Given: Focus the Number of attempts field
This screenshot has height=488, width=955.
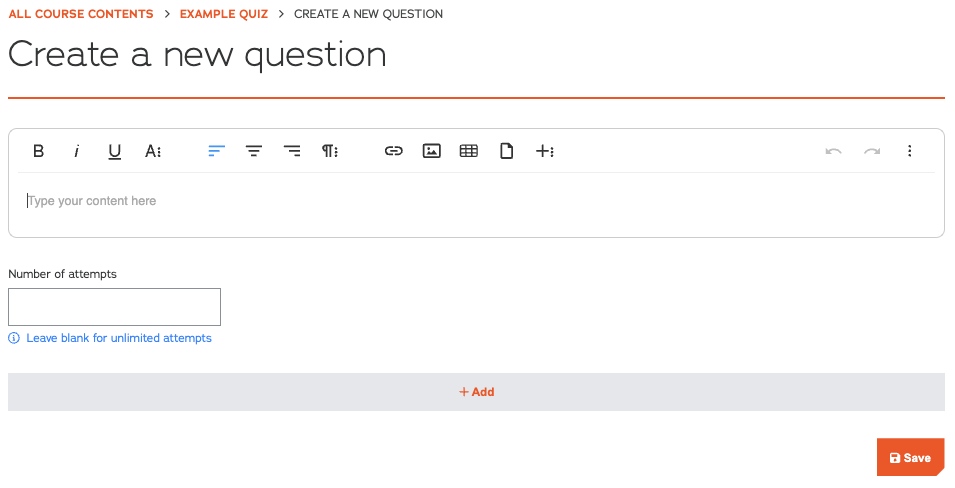Looking at the screenshot, I should (114, 307).
